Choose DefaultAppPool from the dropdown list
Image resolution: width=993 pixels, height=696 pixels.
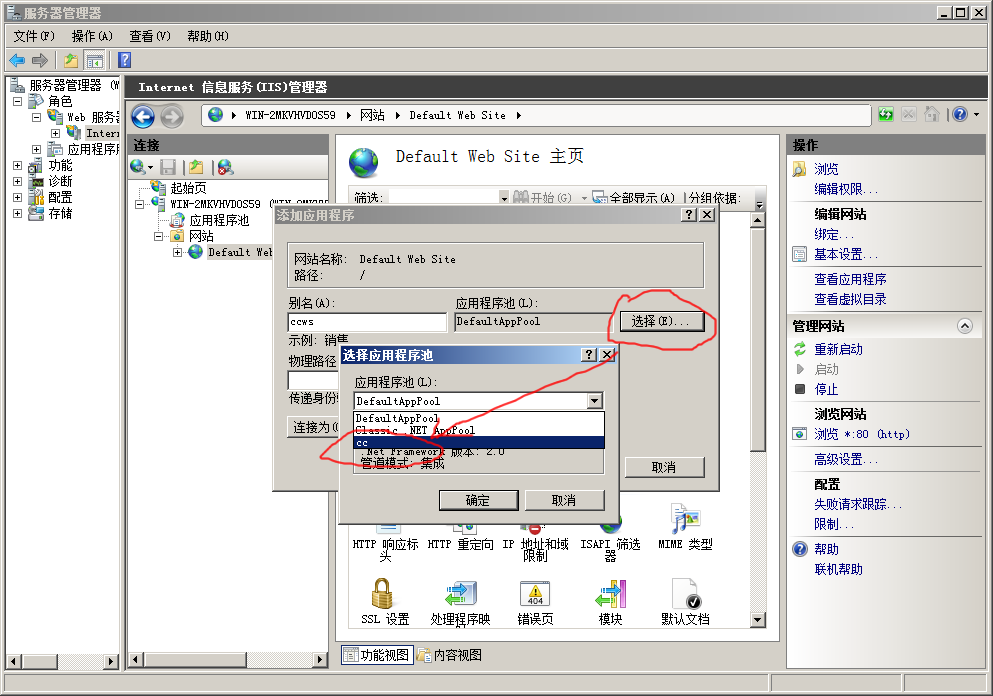tap(478, 418)
